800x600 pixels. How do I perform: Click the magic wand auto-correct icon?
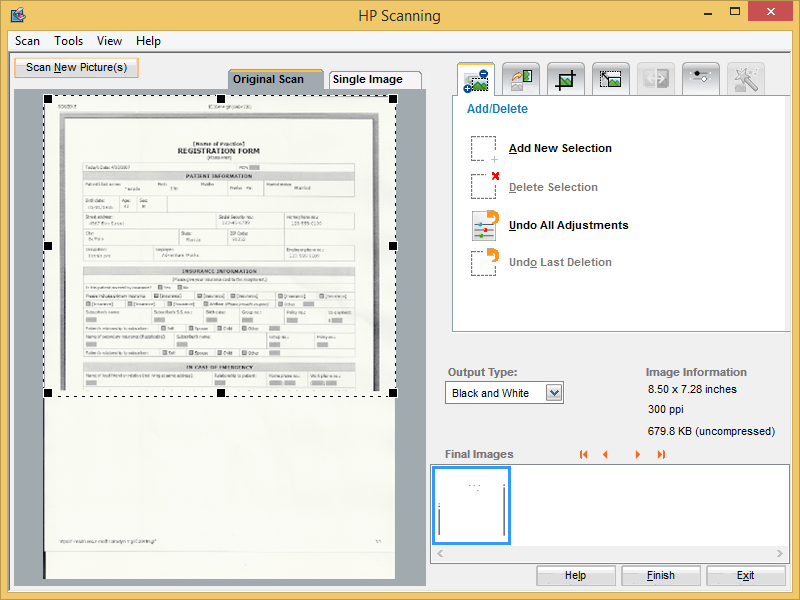click(x=745, y=79)
